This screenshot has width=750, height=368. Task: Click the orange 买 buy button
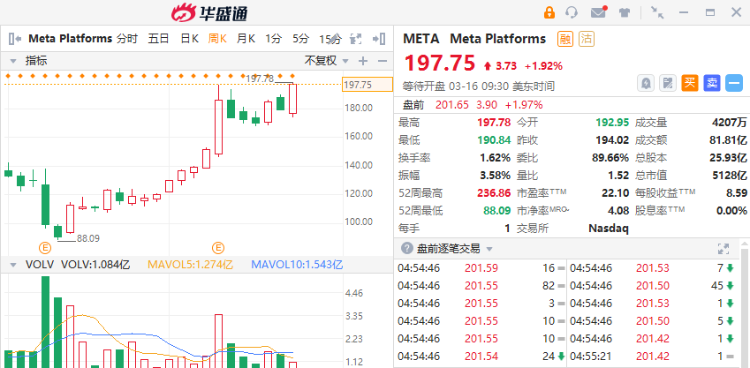[689, 83]
